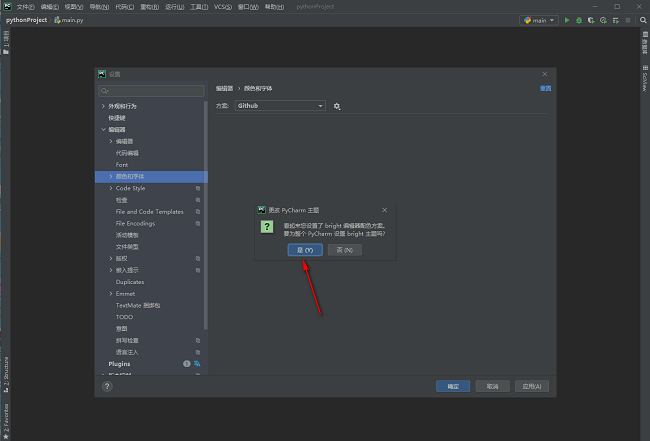Click Run with Coverage icon in toolbar
The width and height of the screenshot is (650, 441).
point(591,20)
